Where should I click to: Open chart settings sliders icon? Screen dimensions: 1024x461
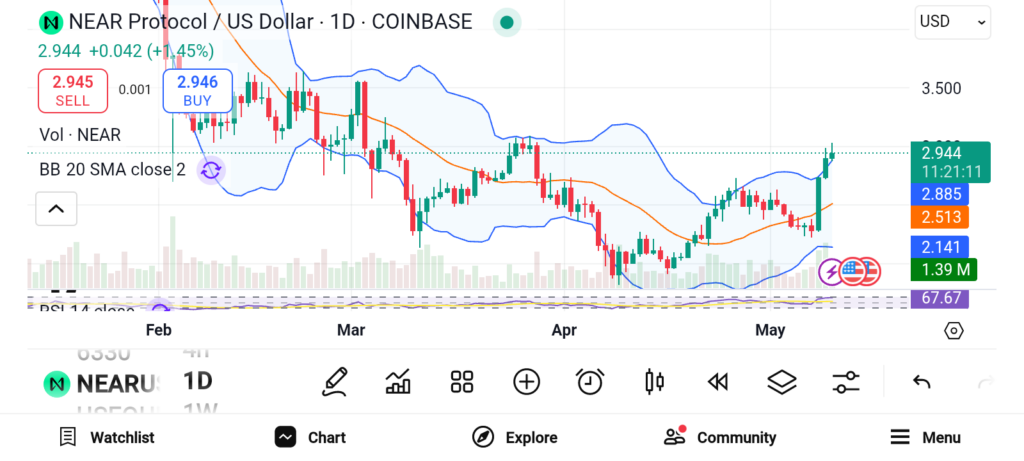pyautogui.click(x=846, y=381)
